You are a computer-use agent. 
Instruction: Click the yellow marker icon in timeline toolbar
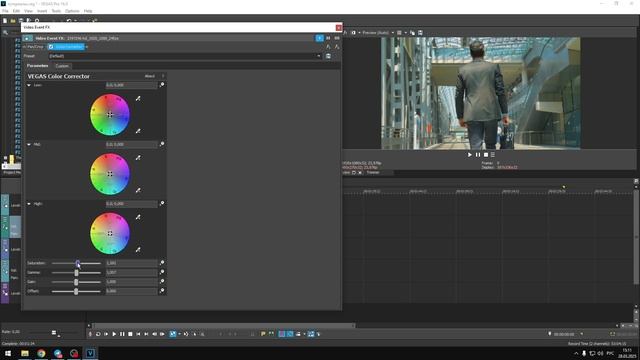pos(263,334)
